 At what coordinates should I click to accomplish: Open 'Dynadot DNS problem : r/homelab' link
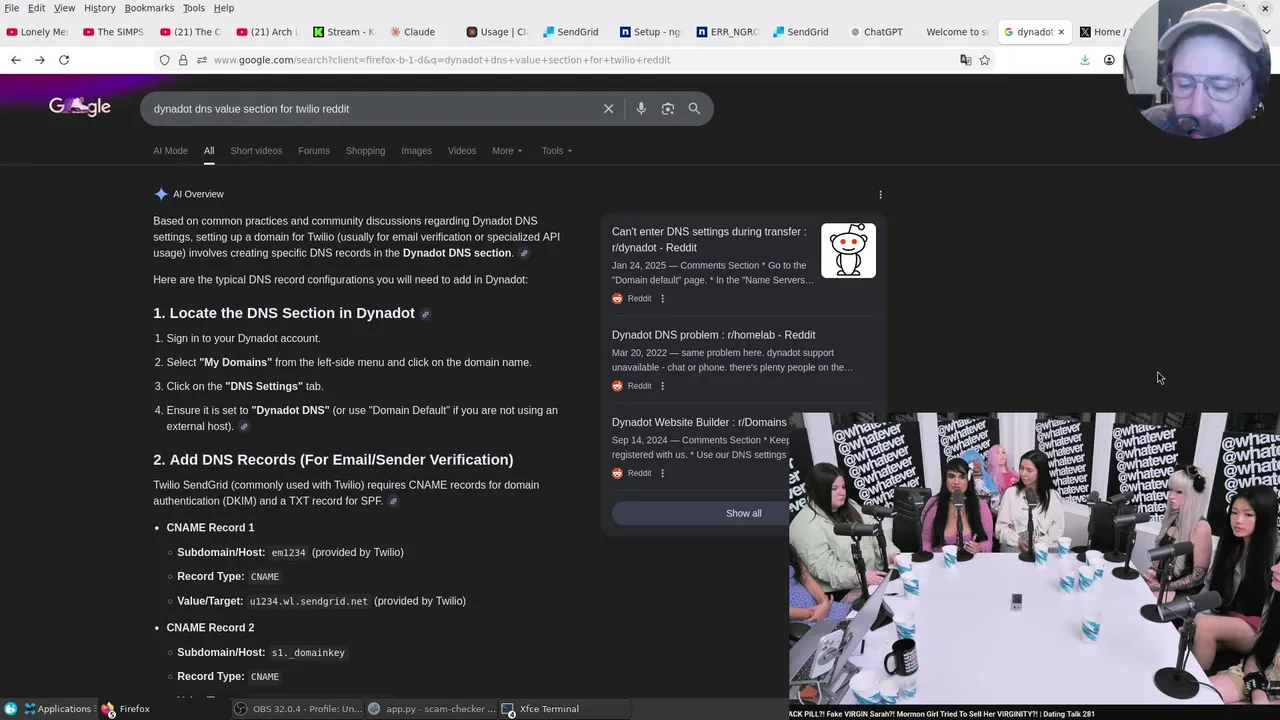(713, 335)
